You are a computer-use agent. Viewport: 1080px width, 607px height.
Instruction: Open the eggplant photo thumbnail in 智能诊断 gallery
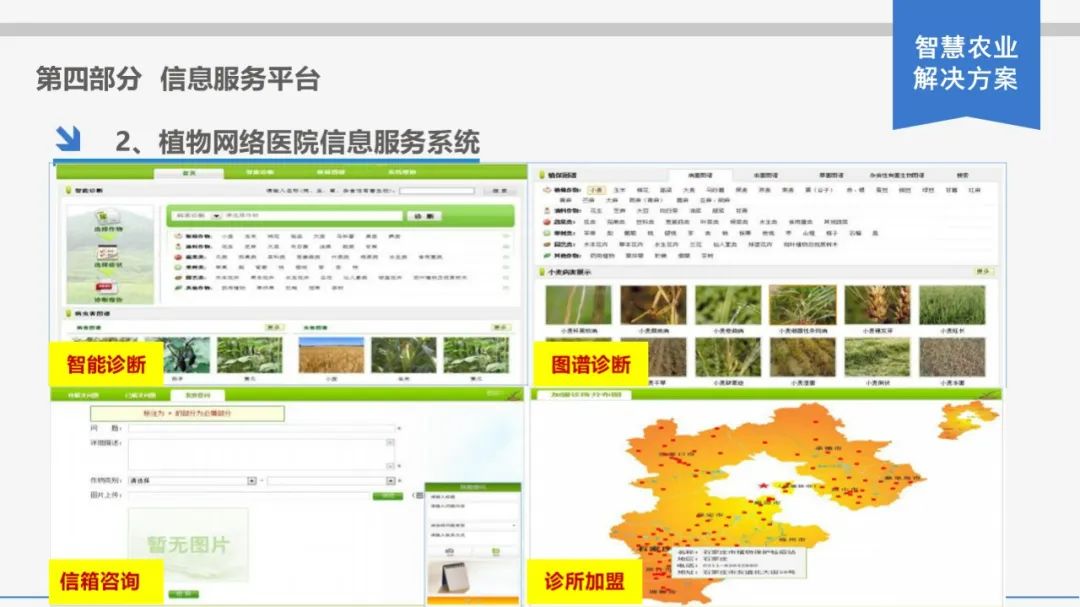tap(187, 355)
